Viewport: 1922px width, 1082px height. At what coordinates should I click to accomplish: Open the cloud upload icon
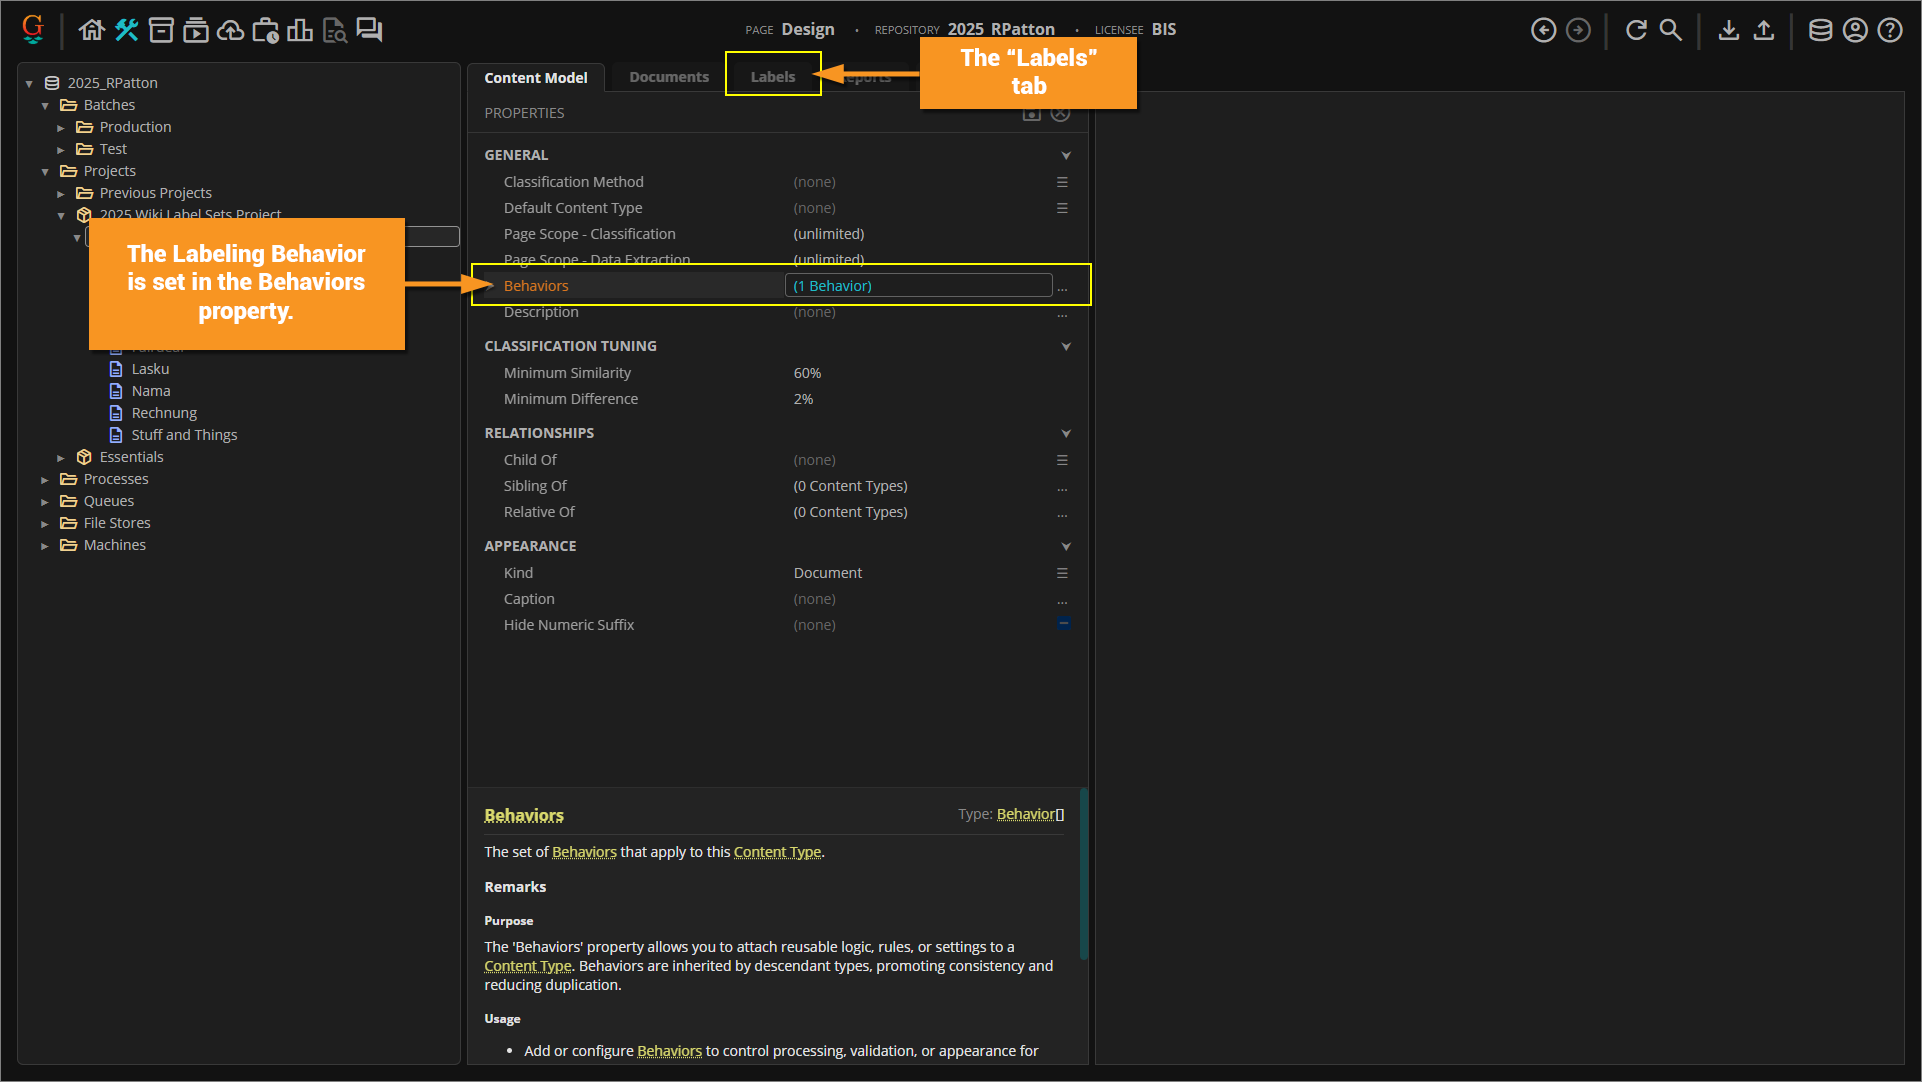(230, 30)
